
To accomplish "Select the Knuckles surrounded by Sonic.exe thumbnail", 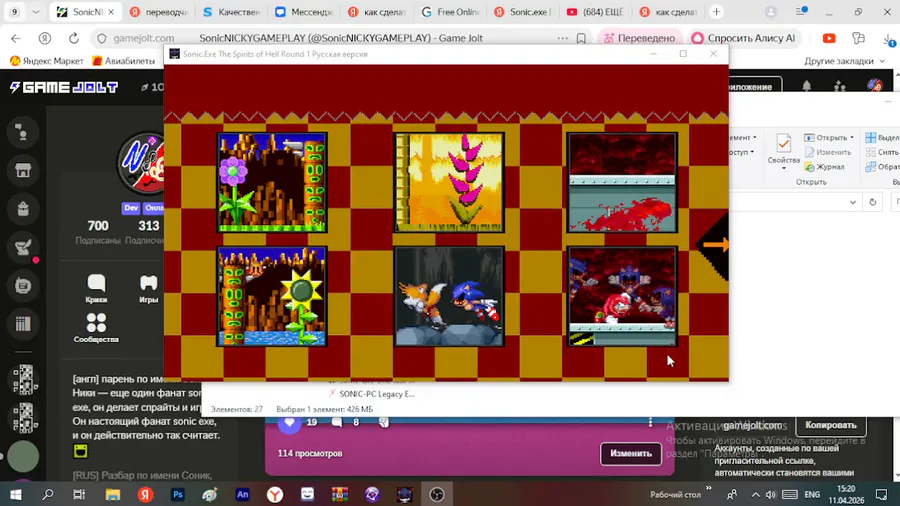I will (622, 297).
